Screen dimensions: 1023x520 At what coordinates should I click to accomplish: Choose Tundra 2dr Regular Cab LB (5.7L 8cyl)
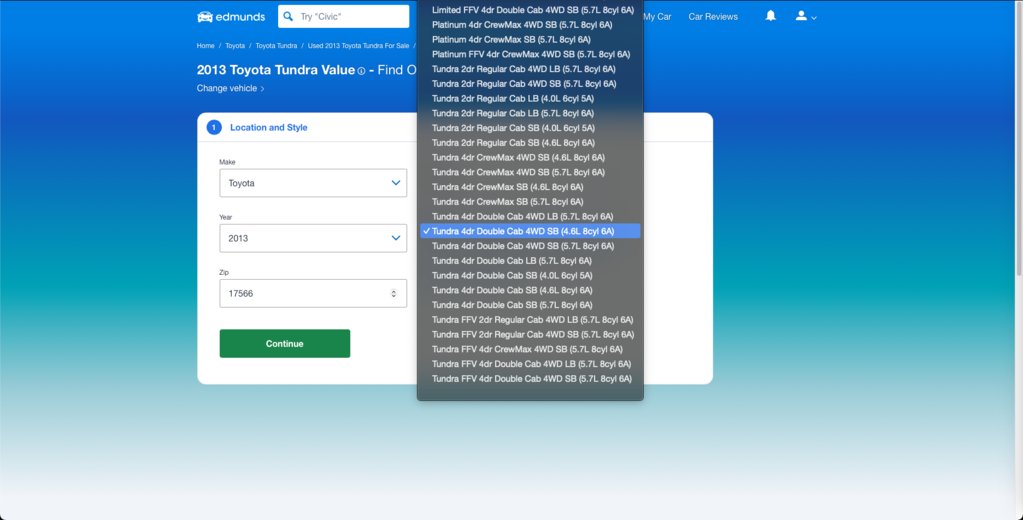tap(530, 114)
